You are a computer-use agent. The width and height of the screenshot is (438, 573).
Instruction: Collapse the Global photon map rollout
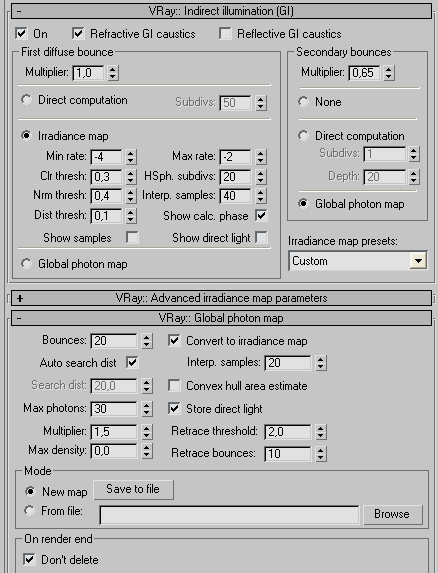click(x=221, y=318)
